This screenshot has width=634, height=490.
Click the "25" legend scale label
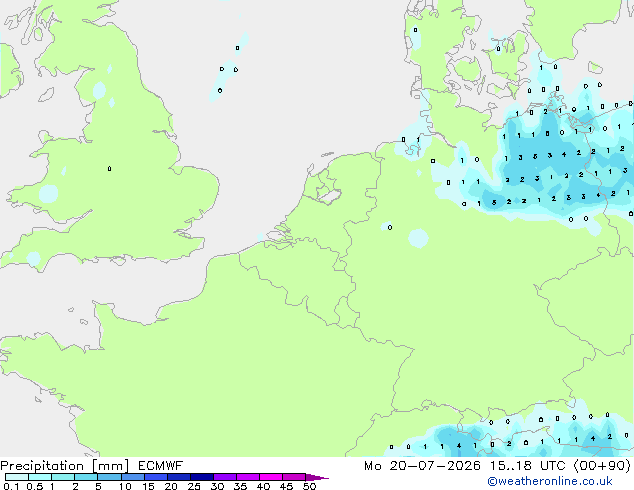point(194,486)
